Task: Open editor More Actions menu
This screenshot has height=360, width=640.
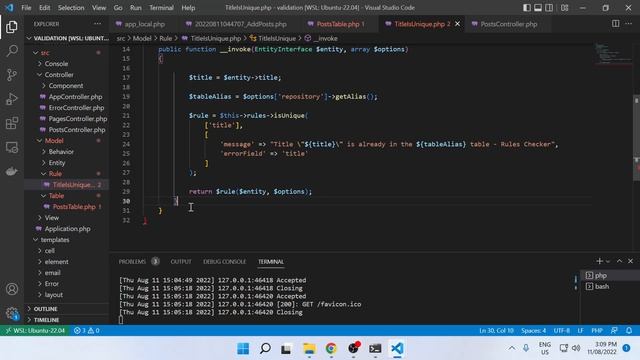Action: coord(629,24)
